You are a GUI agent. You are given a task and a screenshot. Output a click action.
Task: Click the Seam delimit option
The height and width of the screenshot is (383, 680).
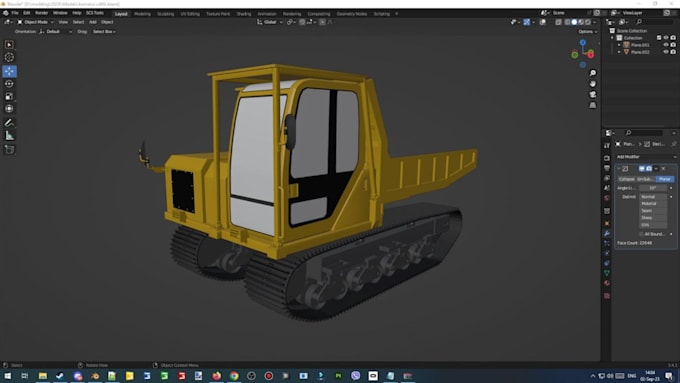(x=654, y=211)
